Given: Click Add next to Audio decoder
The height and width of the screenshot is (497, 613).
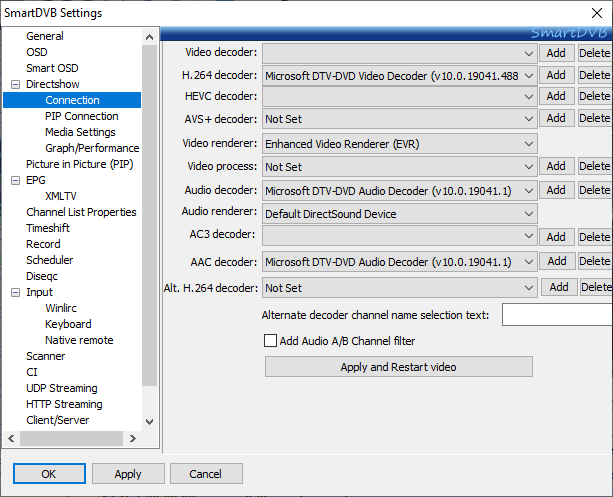Looking at the screenshot, I should pos(556,190).
